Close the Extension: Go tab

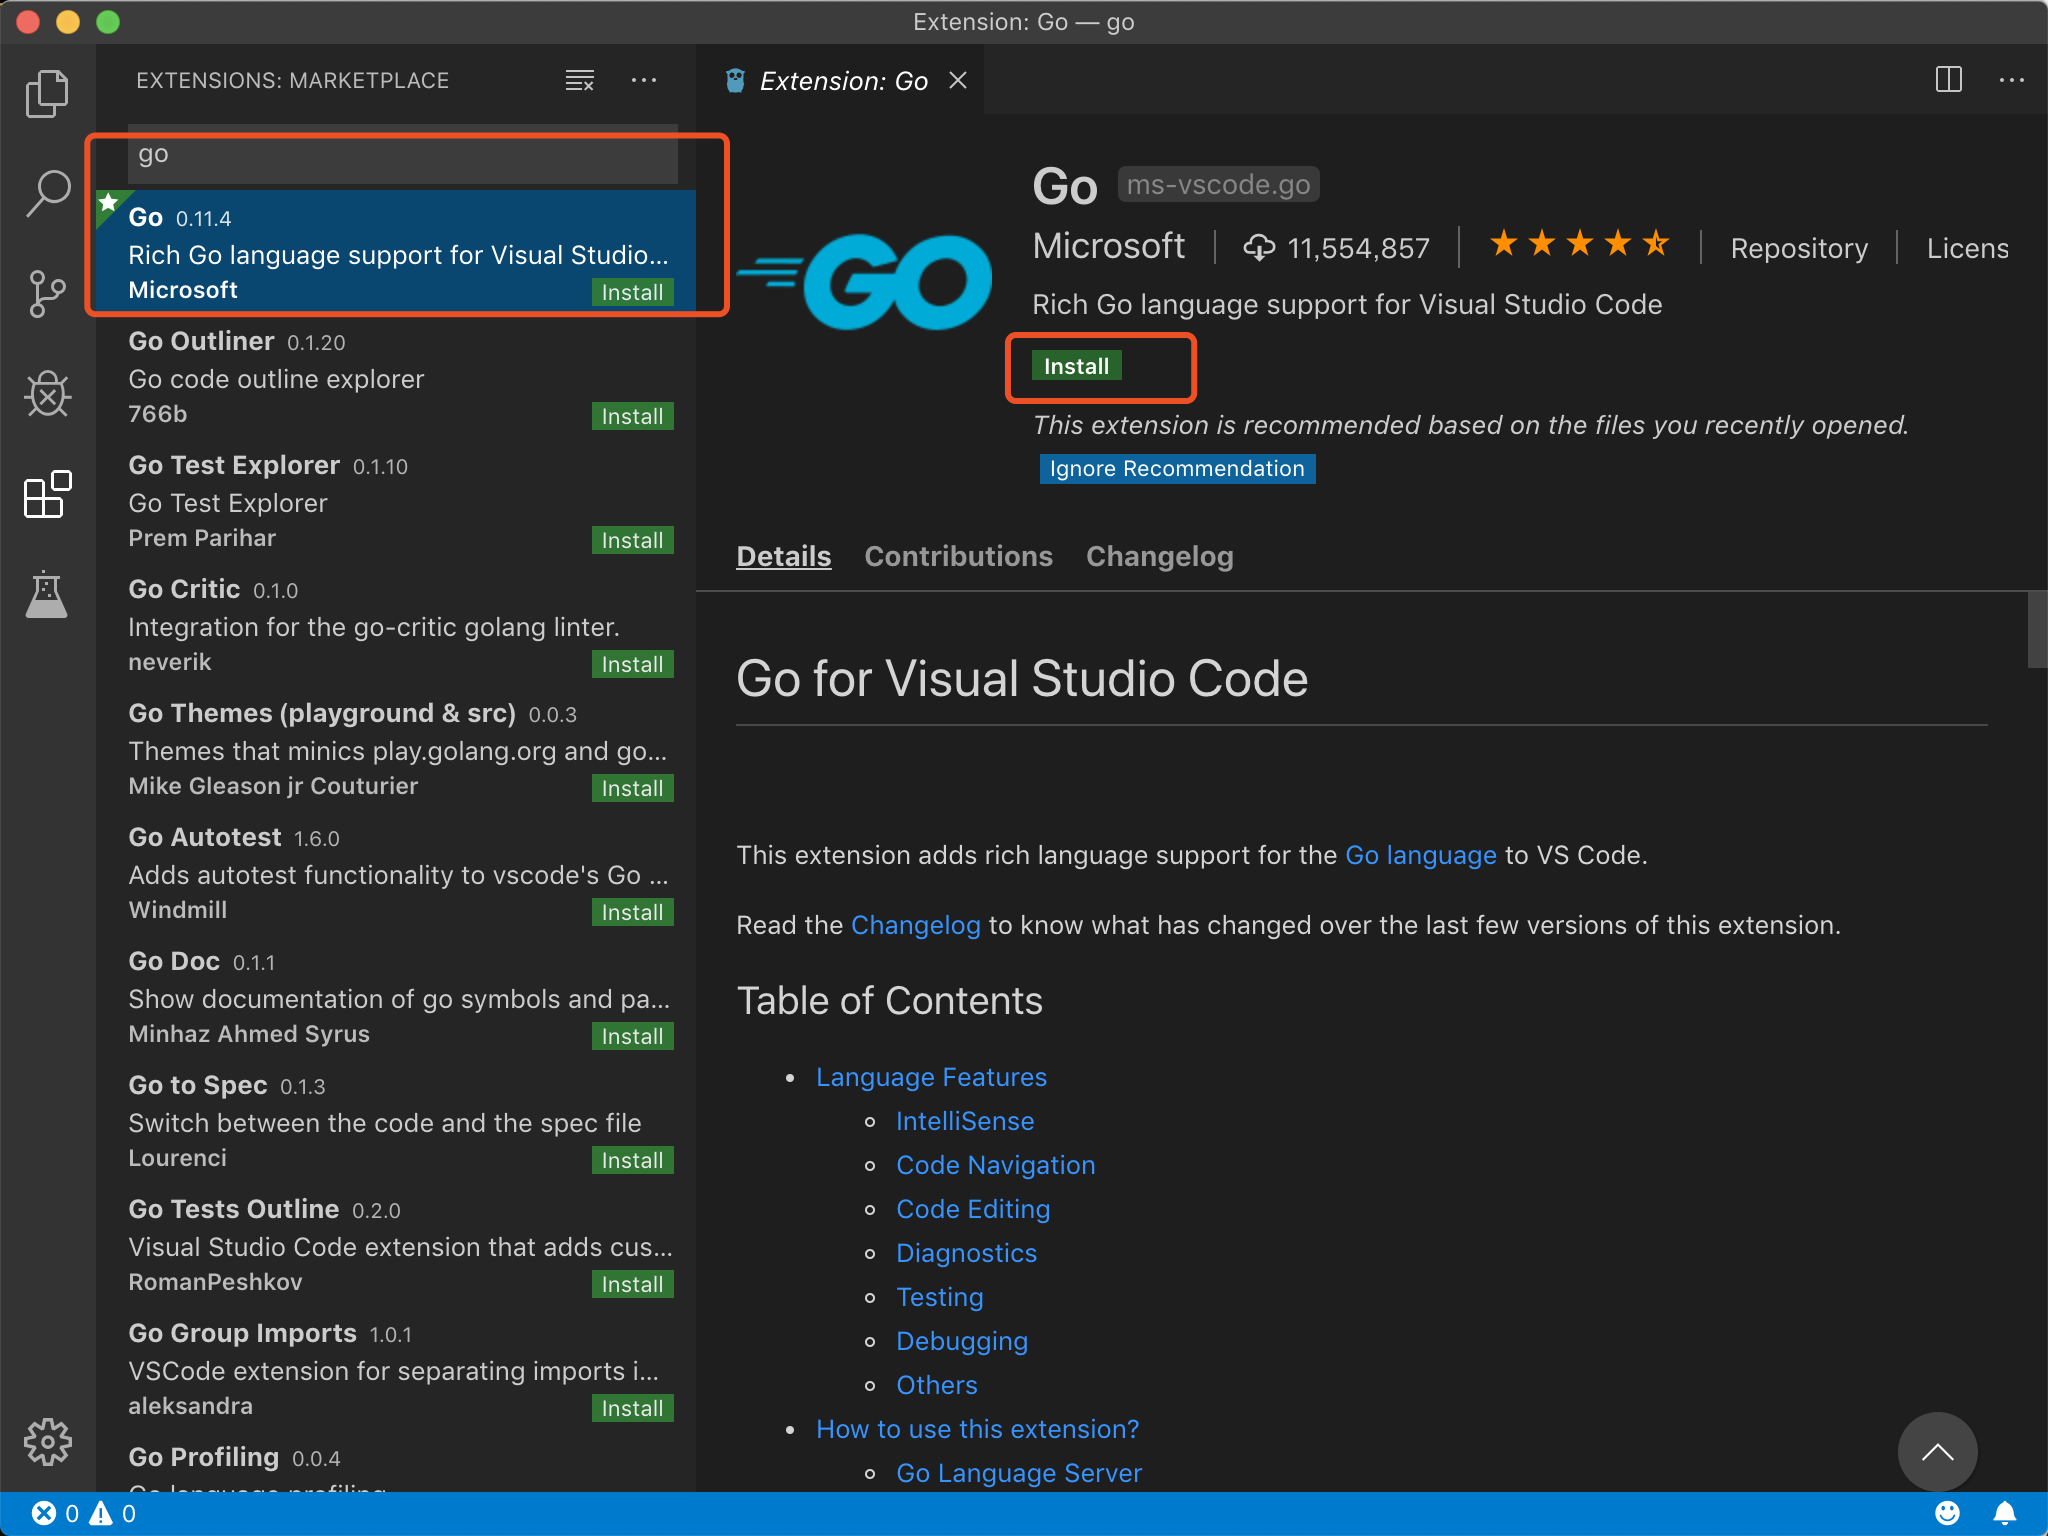958,80
